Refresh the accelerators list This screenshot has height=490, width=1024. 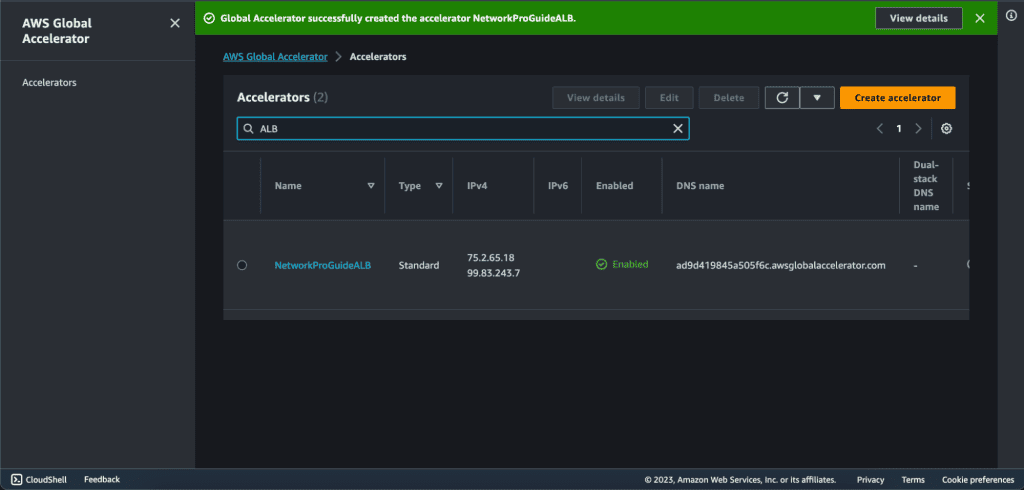[782, 98]
